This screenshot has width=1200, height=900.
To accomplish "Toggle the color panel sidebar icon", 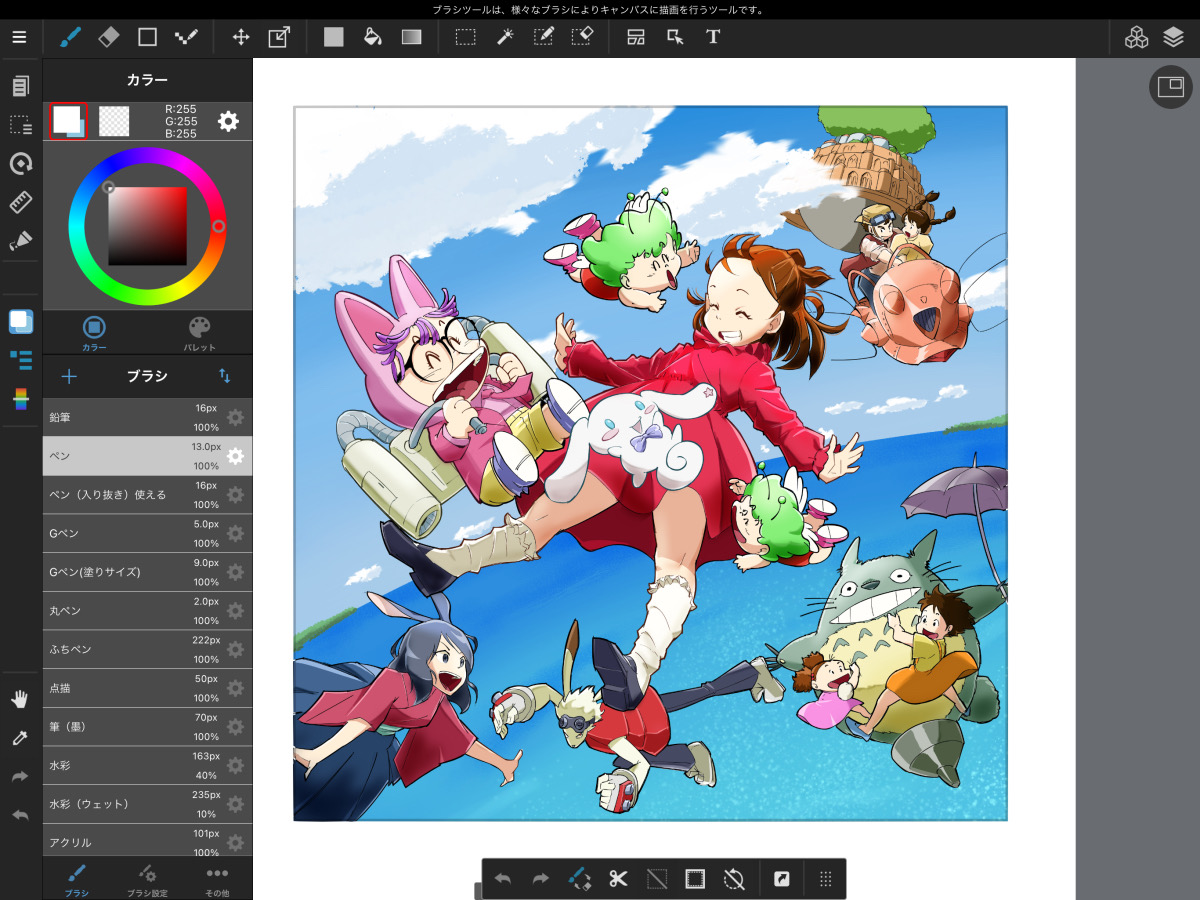I will pyautogui.click(x=20, y=321).
